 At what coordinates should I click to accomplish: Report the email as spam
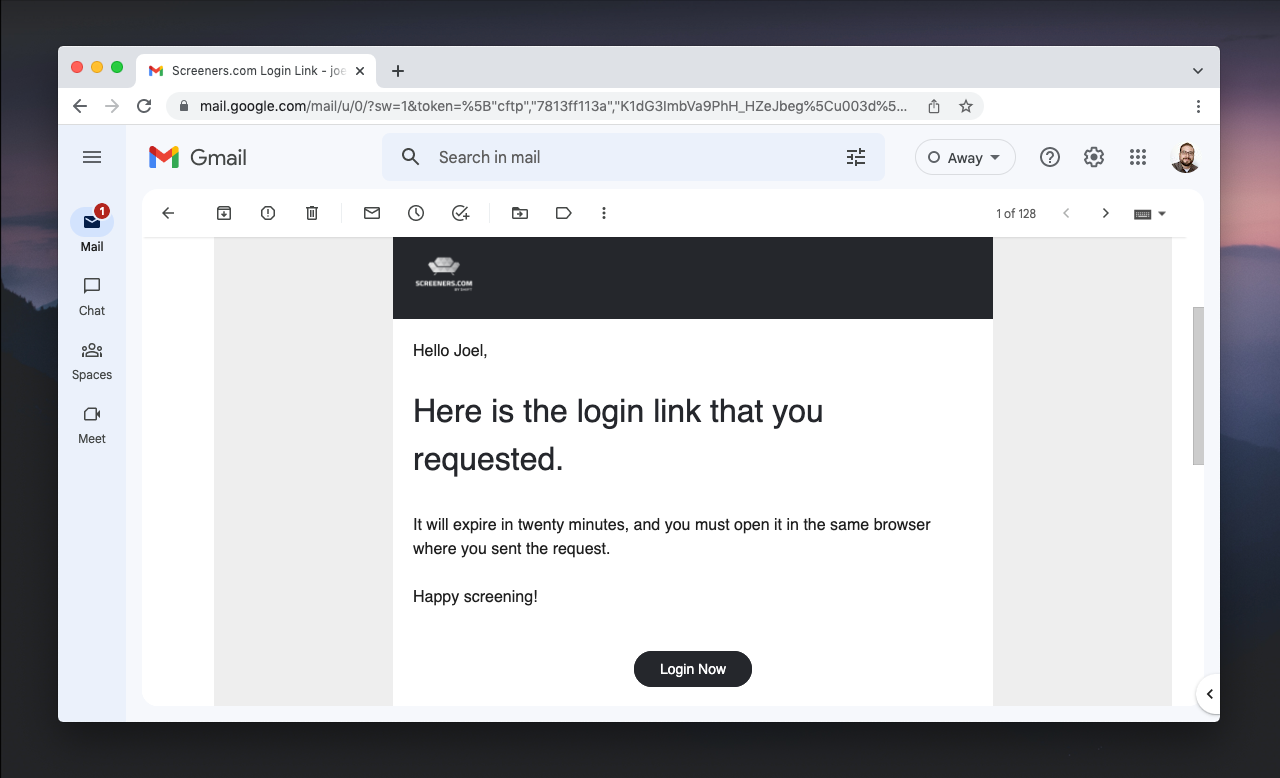pos(268,213)
